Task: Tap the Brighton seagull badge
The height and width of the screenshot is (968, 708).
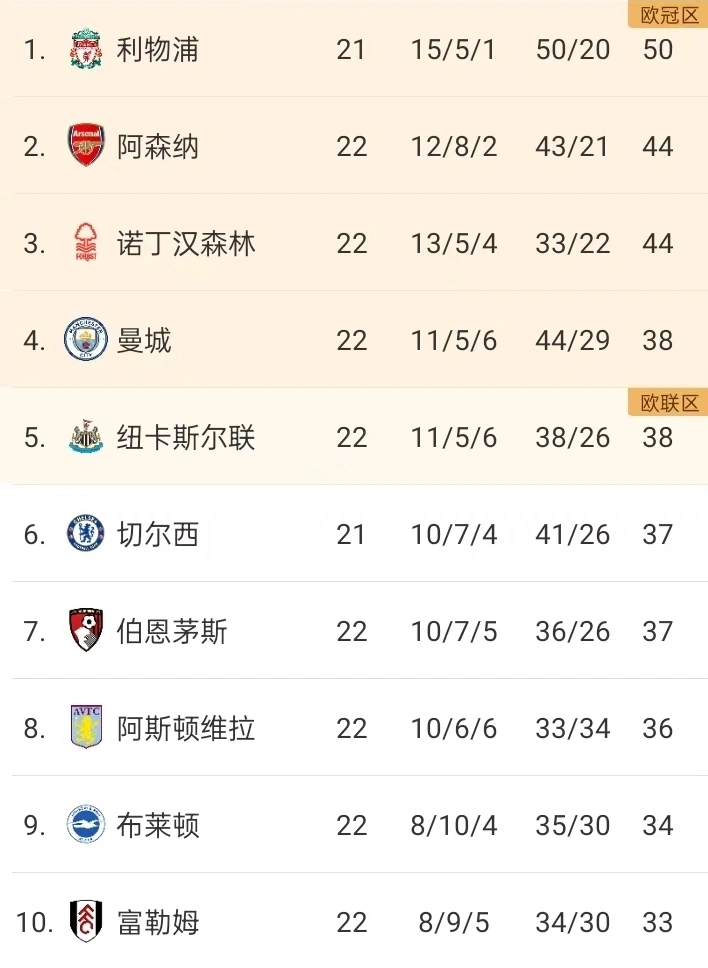Action: click(86, 824)
